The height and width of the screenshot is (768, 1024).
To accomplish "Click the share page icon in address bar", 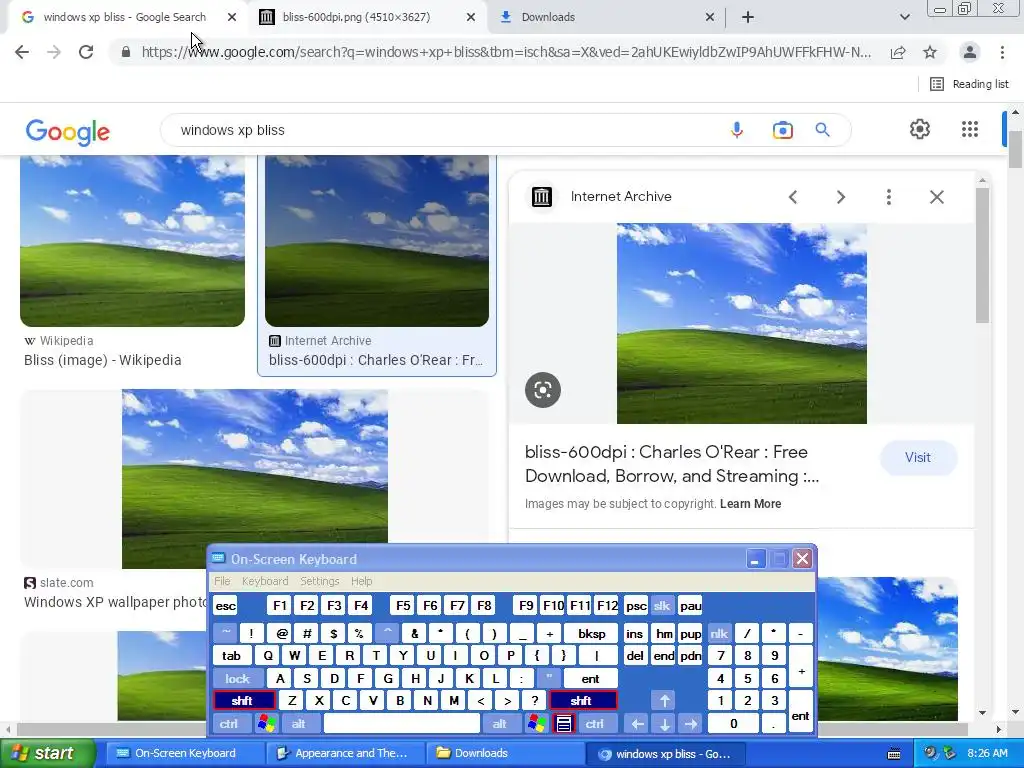I will pos(898,52).
